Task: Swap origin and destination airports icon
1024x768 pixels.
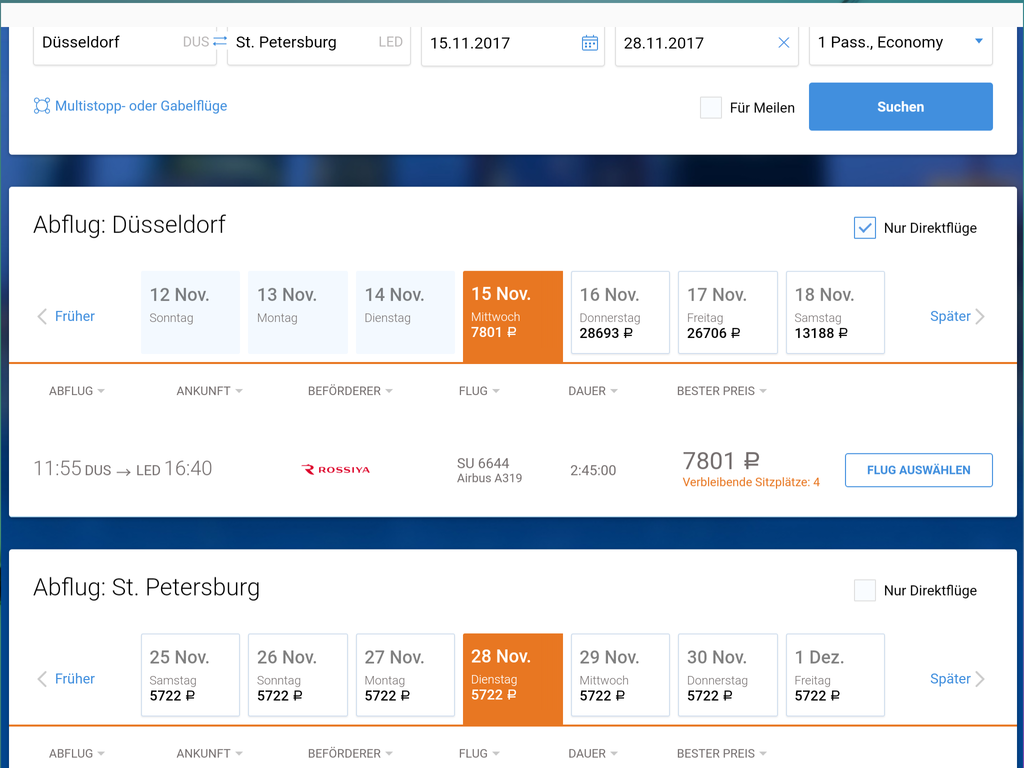Action: click(x=220, y=41)
